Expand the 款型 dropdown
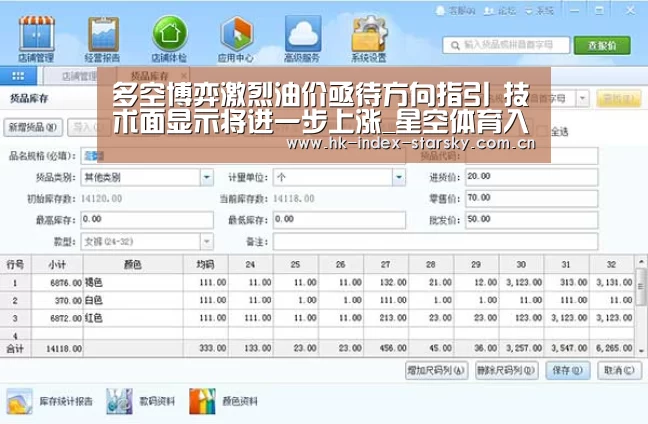 [207, 241]
